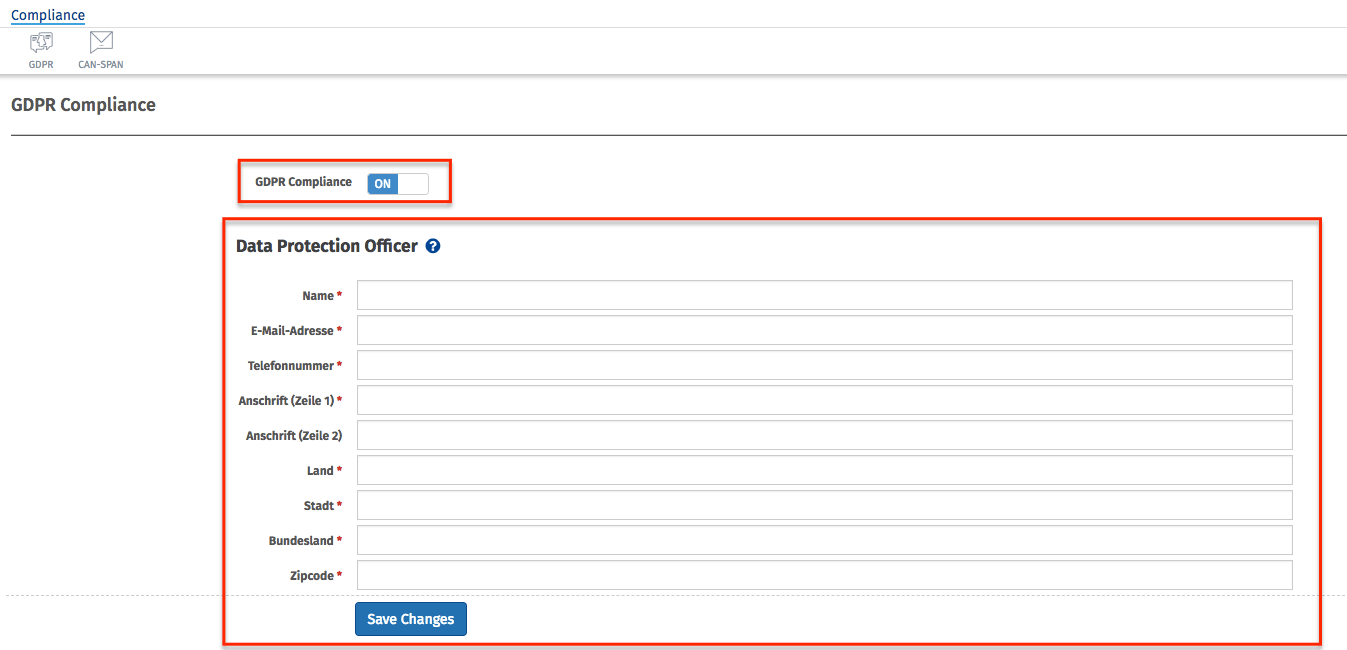The height and width of the screenshot is (650, 1347).
Task: Click into the Zipcode field
Action: click(x=824, y=575)
